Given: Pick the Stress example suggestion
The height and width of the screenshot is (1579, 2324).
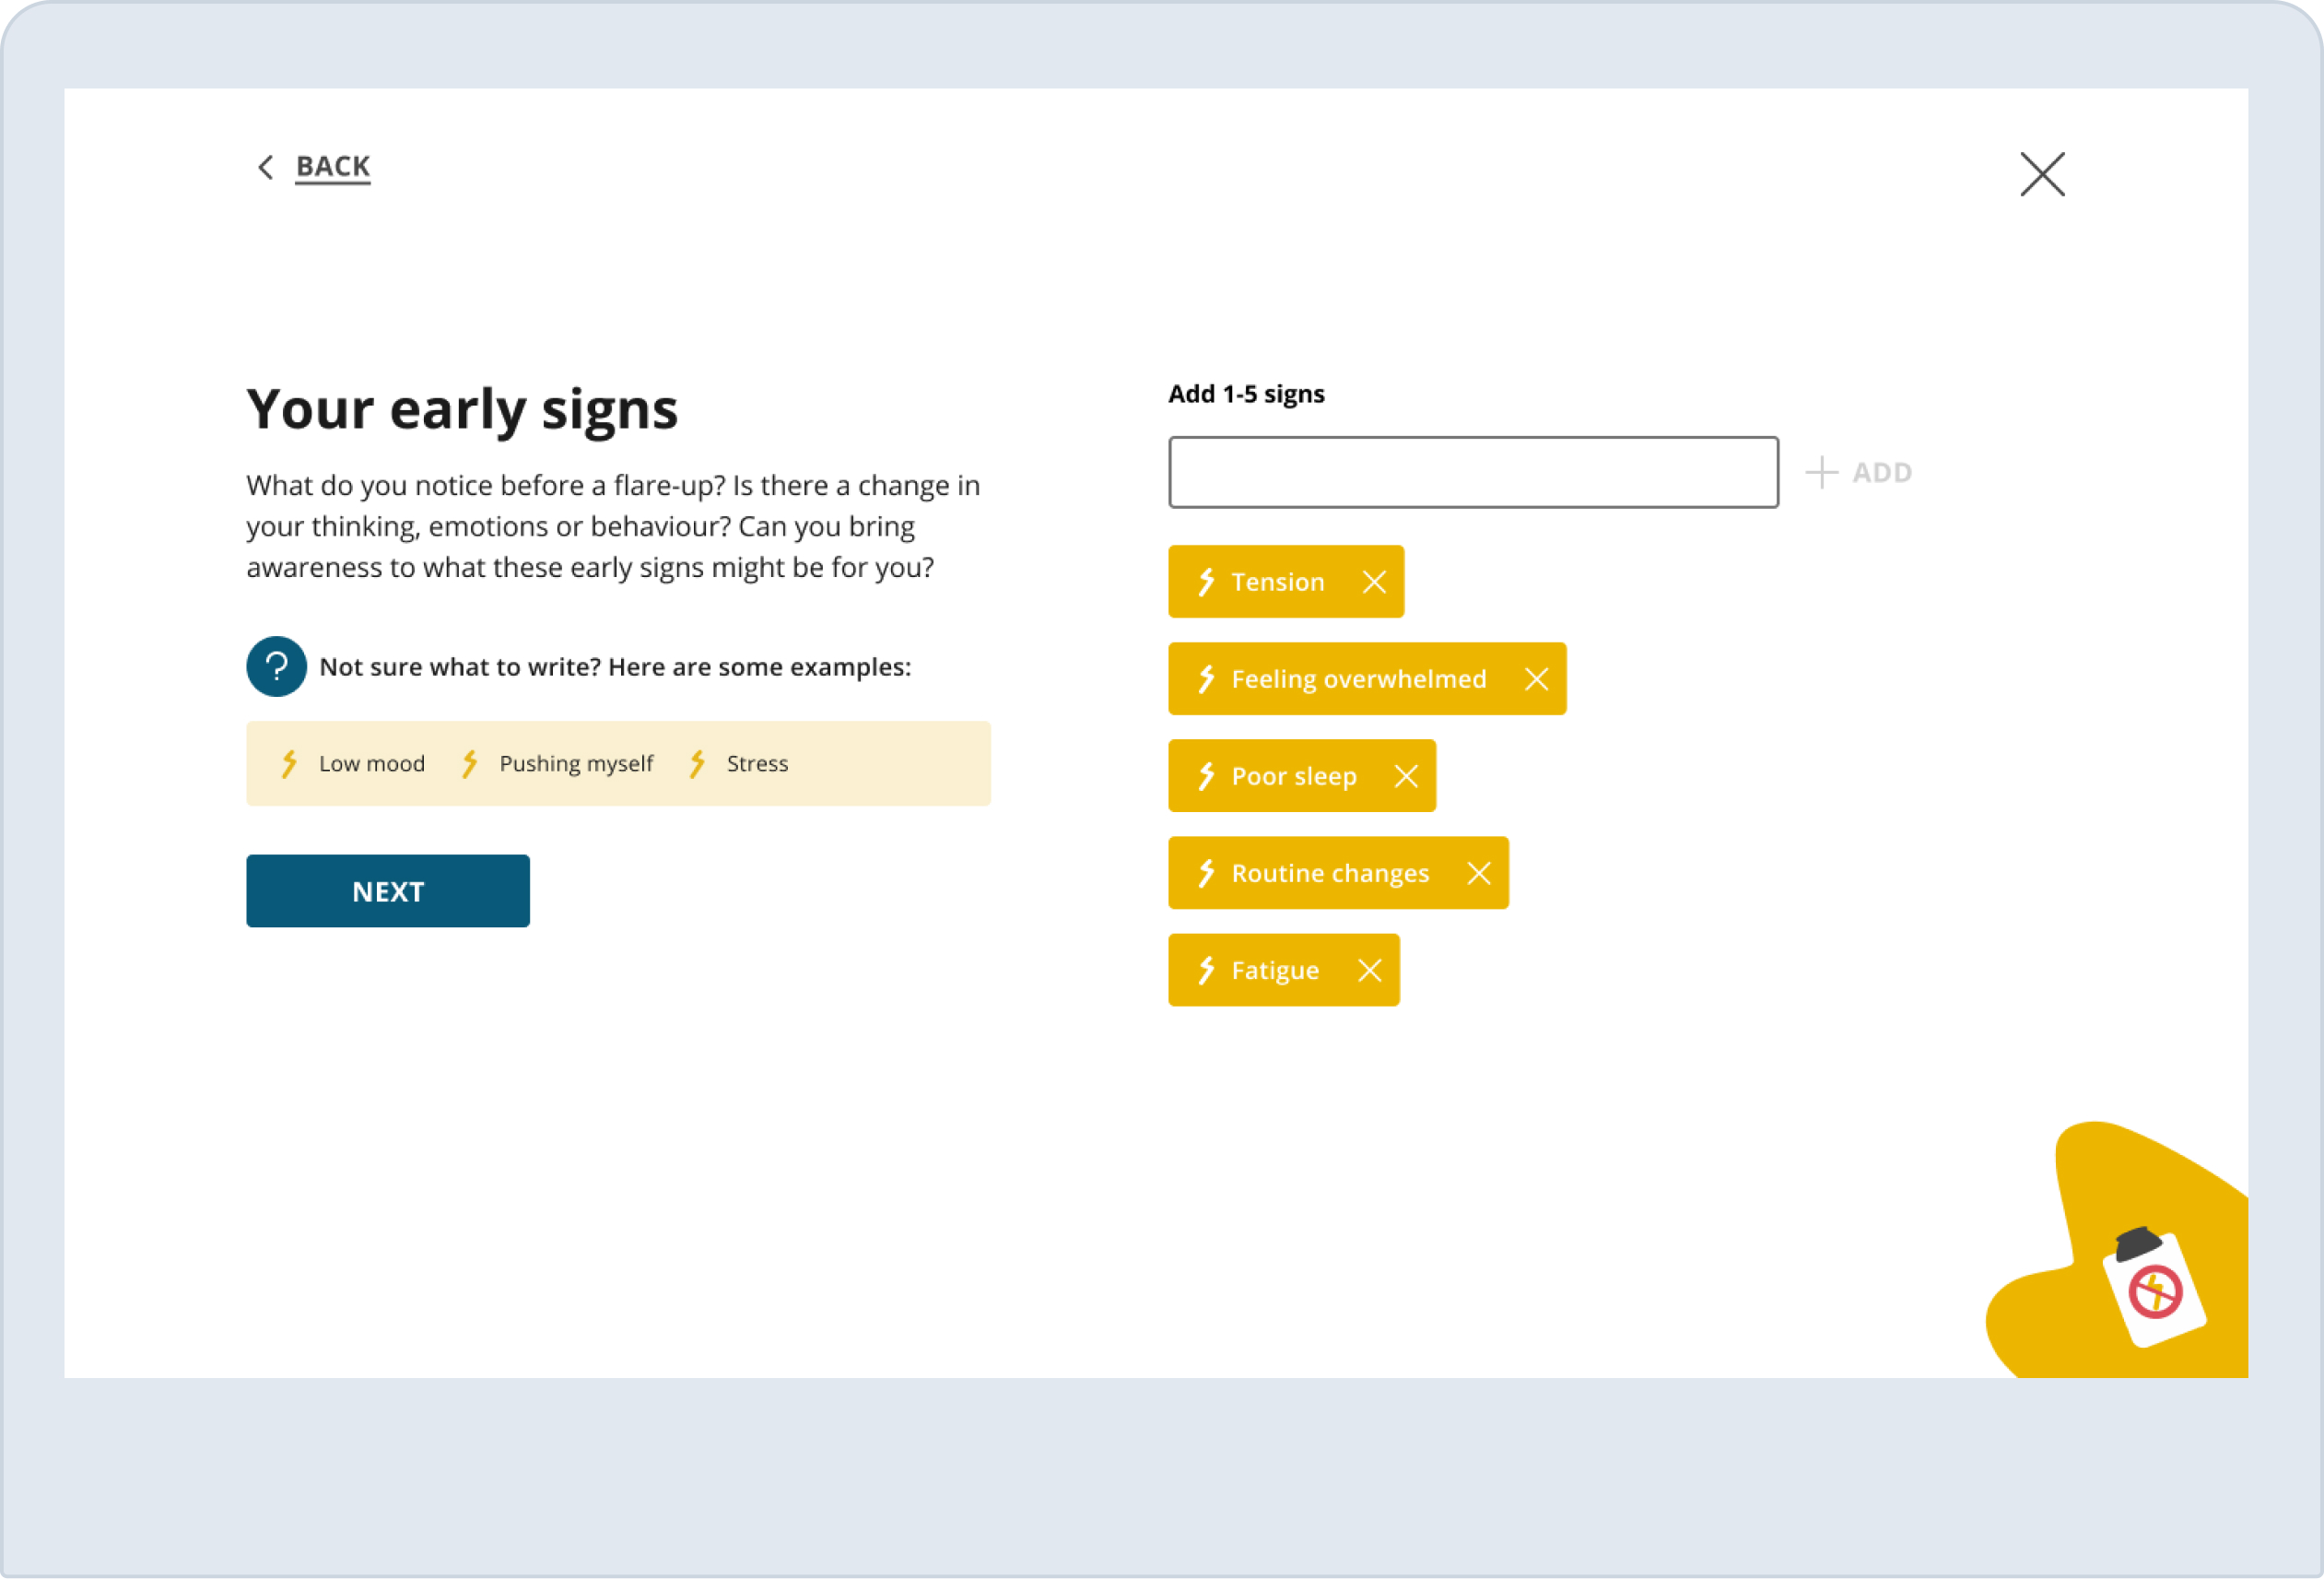Looking at the screenshot, I should 757,764.
